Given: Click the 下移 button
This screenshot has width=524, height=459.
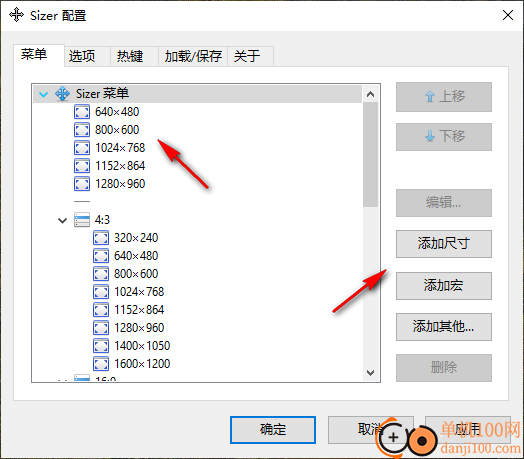Looking at the screenshot, I should [x=444, y=137].
